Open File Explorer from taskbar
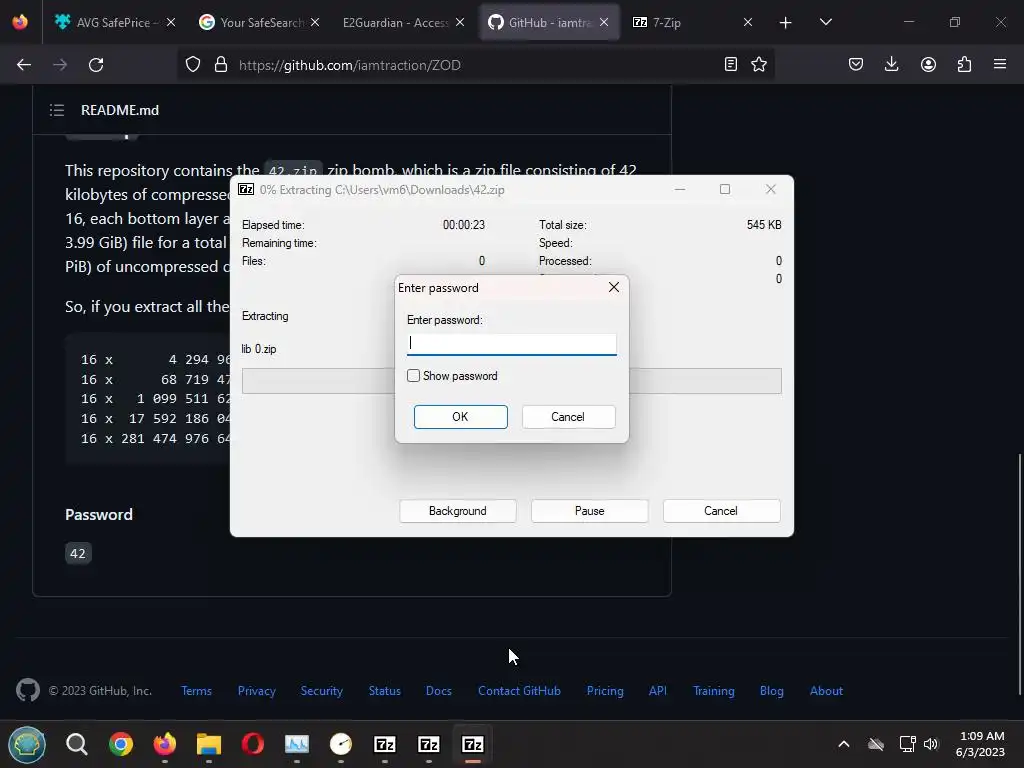The image size is (1024, 768). coord(209,744)
